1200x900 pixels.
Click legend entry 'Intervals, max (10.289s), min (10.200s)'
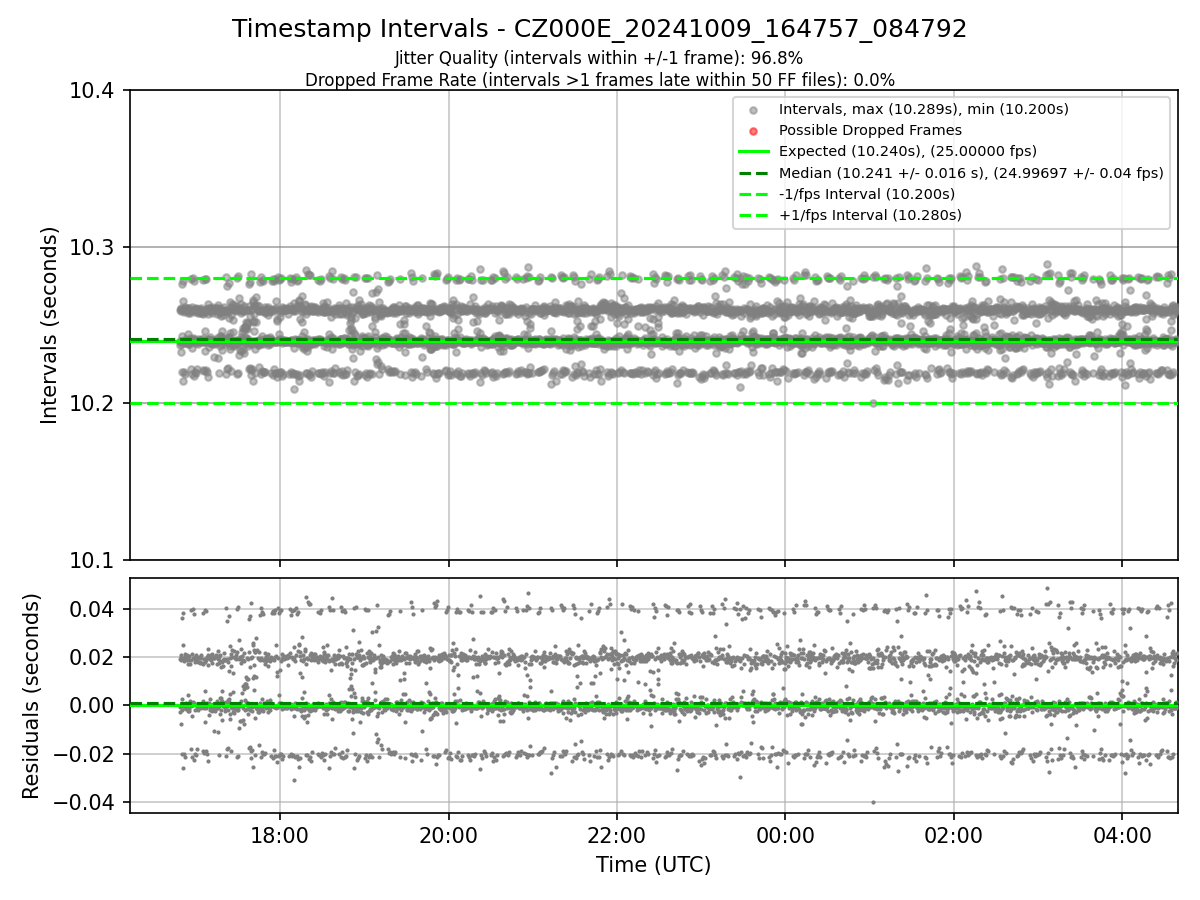point(925,108)
